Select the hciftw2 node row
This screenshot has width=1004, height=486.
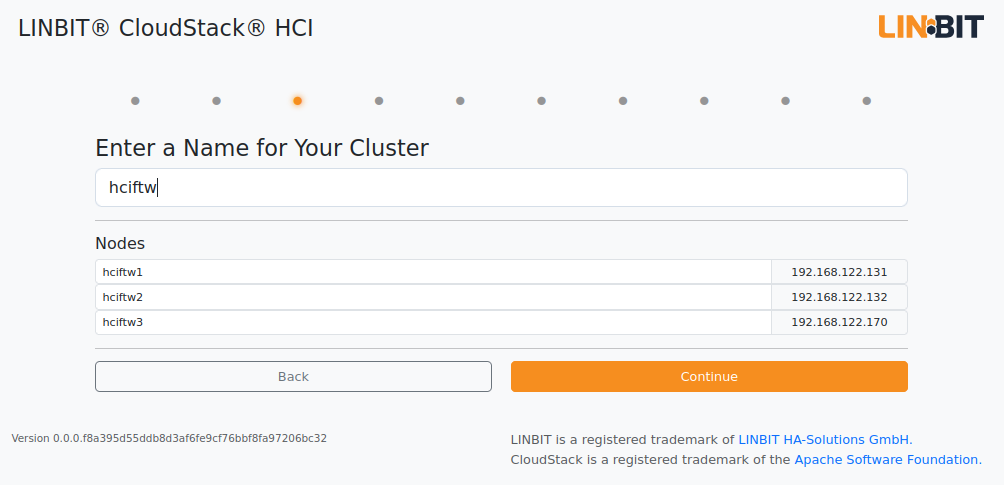(x=501, y=297)
